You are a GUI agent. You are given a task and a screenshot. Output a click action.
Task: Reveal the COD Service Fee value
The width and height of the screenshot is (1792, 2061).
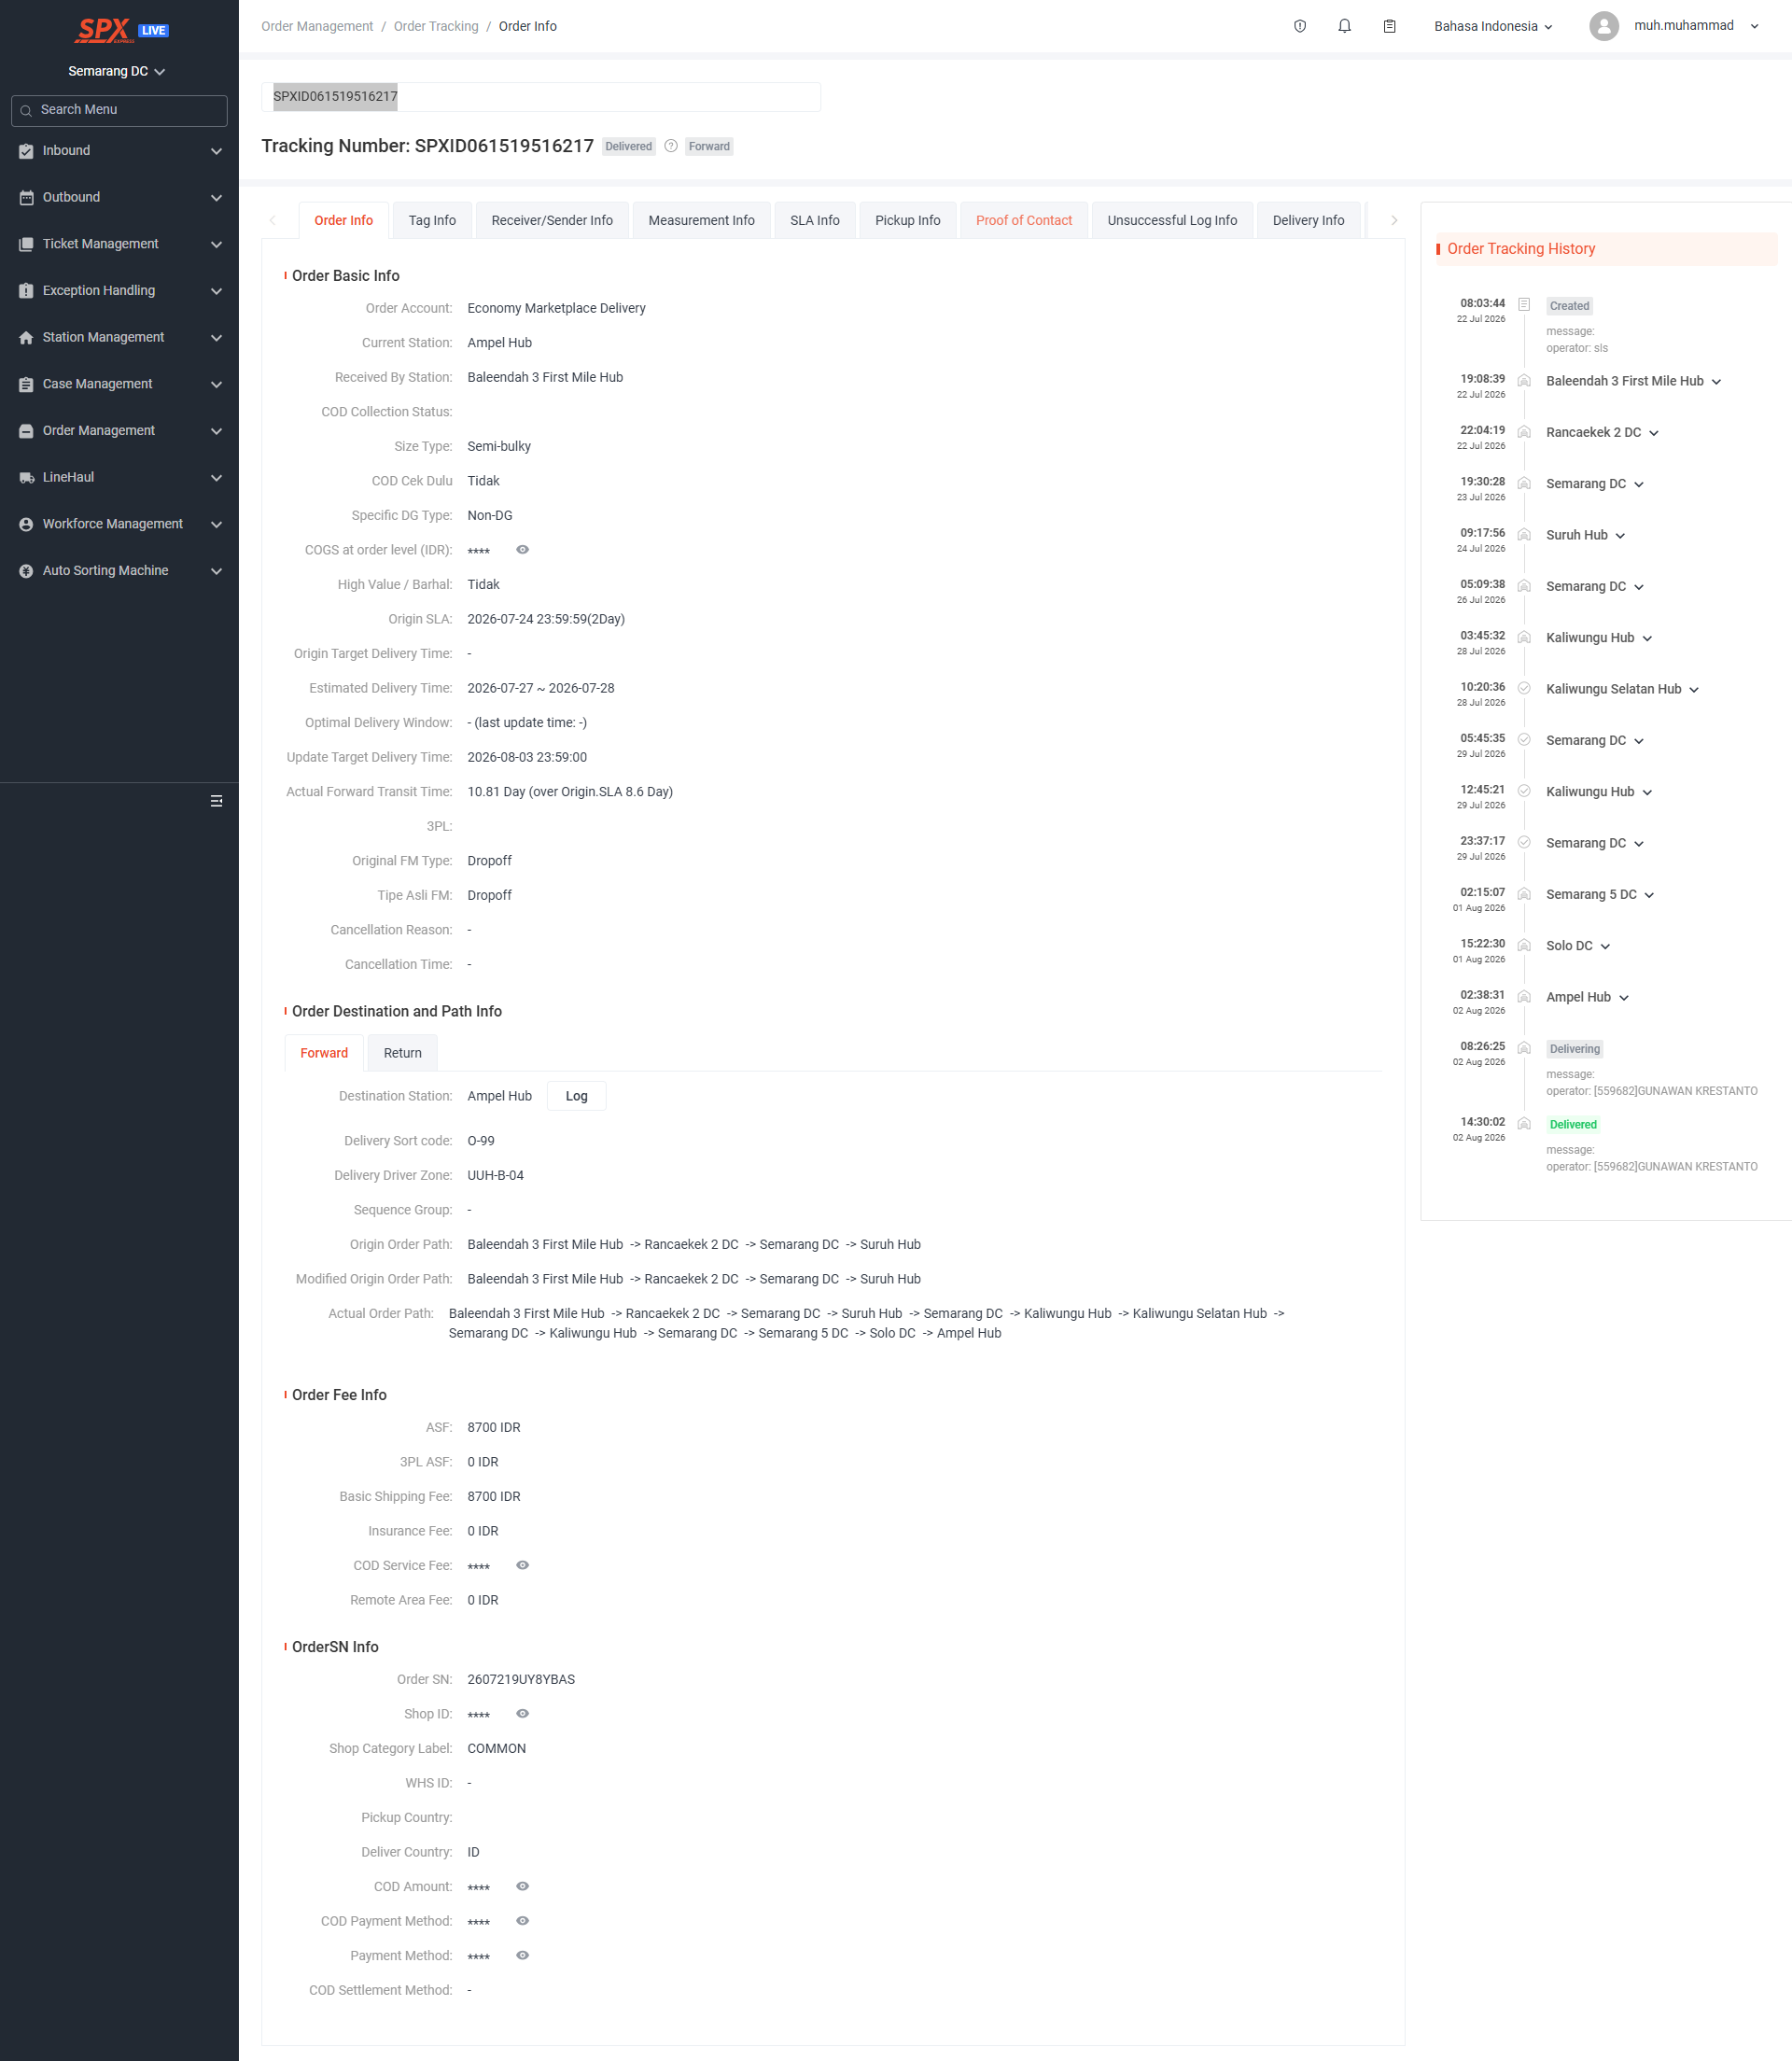click(522, 1565)
